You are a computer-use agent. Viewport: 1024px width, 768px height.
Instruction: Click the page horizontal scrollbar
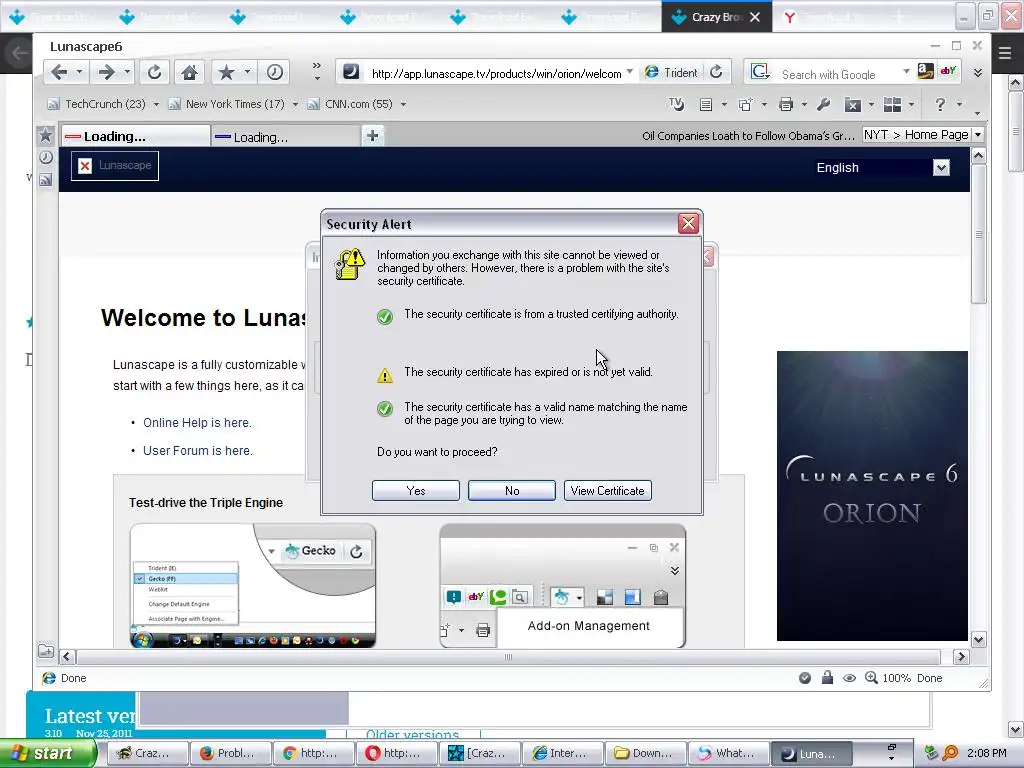click(x=508, y=656)
